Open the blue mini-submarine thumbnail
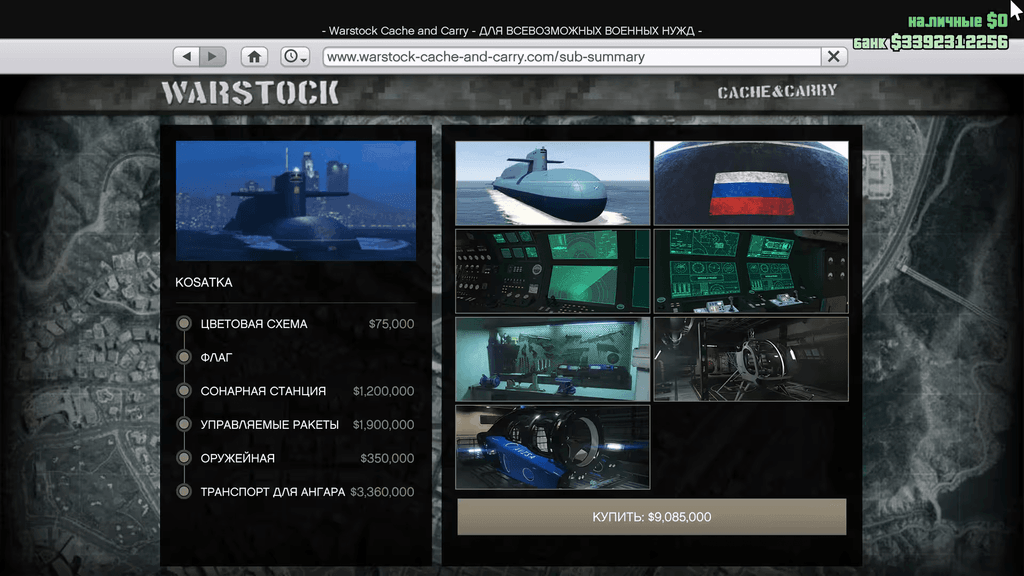1024x576 pixels. point(552,447)
